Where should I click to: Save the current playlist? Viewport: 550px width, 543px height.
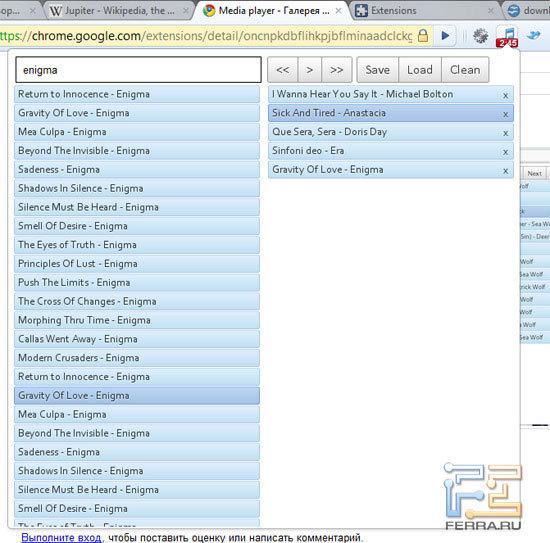pos(377,70)
